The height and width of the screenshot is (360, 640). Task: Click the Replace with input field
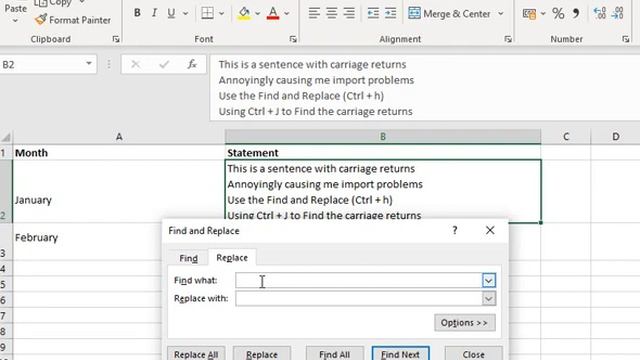[x=359, y=298]
